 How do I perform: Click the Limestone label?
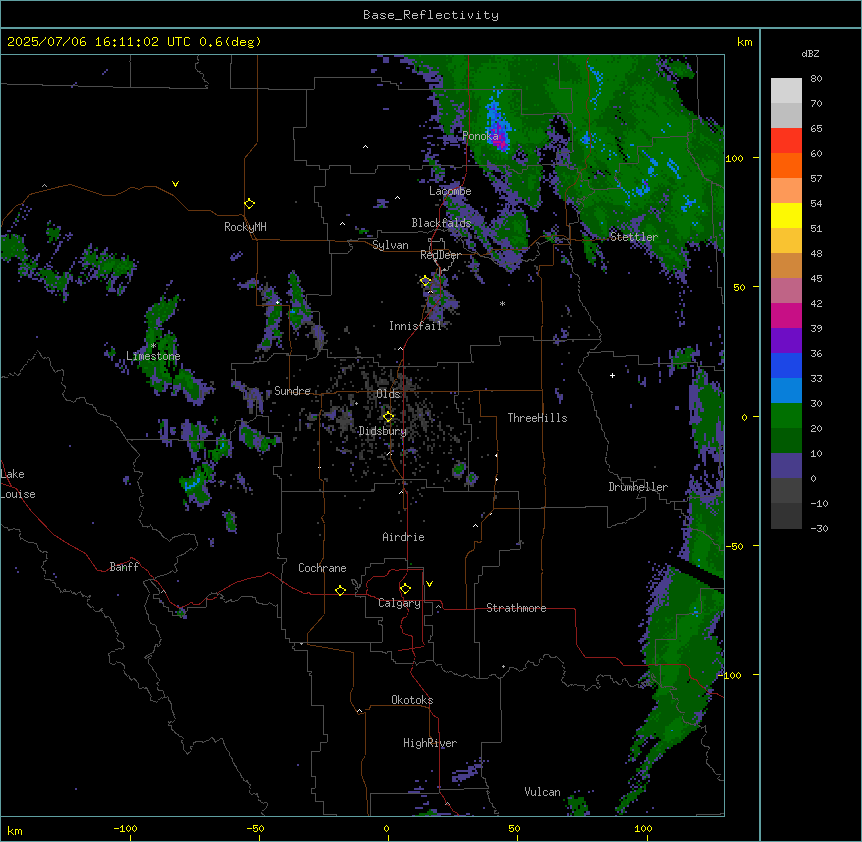(x=153, y=356)
